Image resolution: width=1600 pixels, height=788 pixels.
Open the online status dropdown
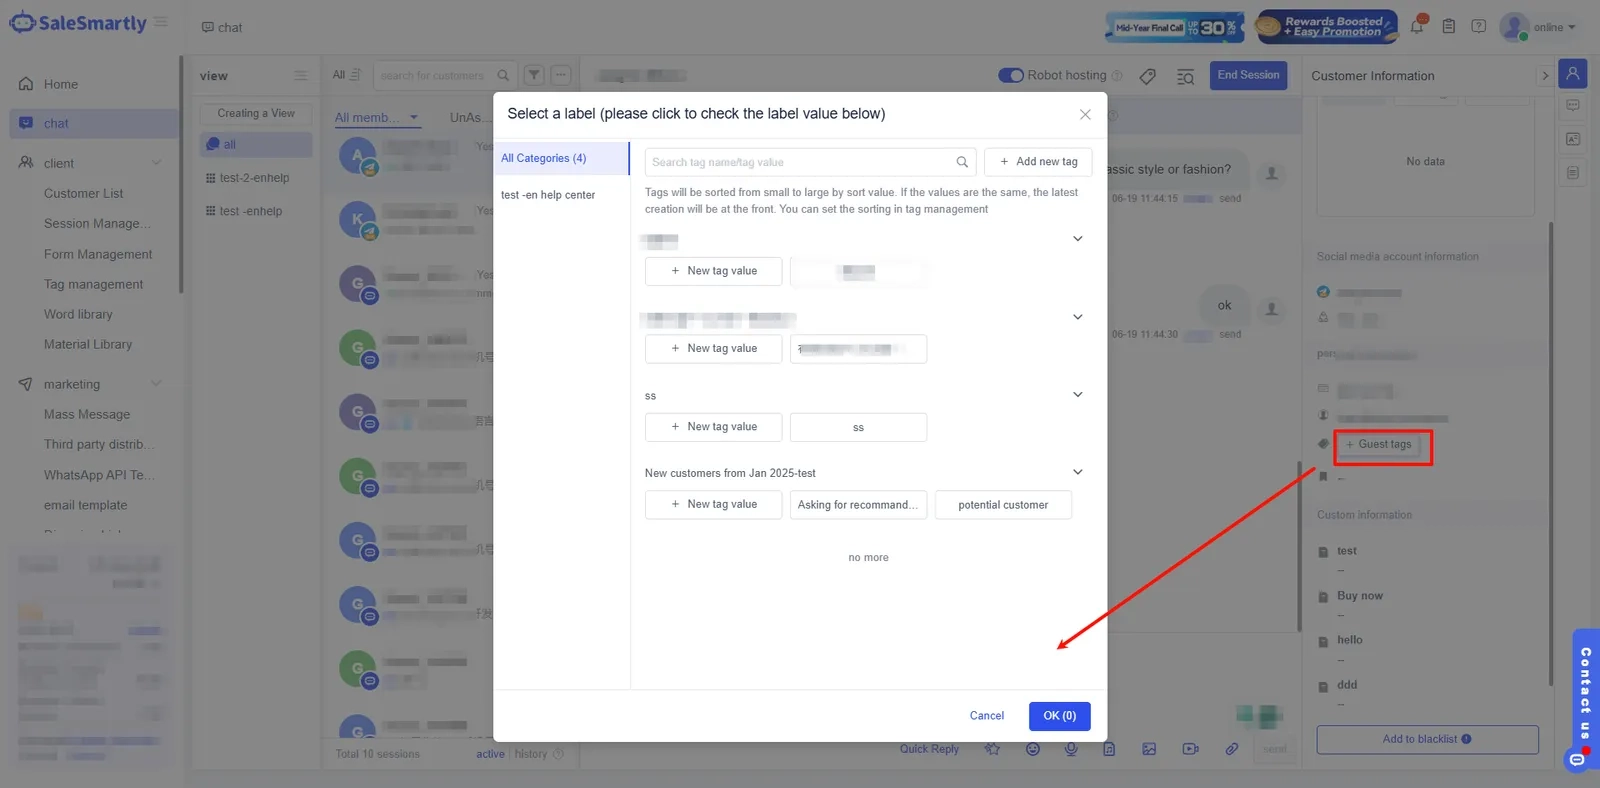tap(1555, 27)
